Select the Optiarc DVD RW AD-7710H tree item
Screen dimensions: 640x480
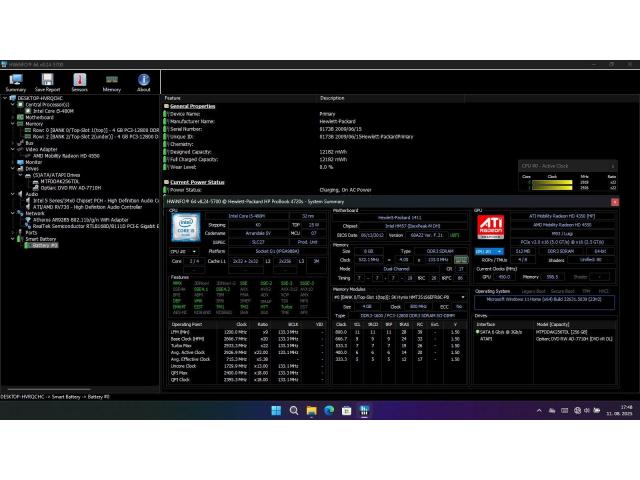point(70,188)
